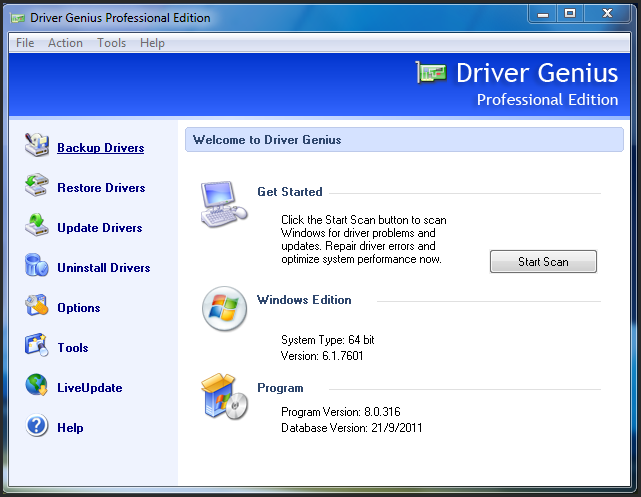Open the Backup Drivers link

point(101,148)
